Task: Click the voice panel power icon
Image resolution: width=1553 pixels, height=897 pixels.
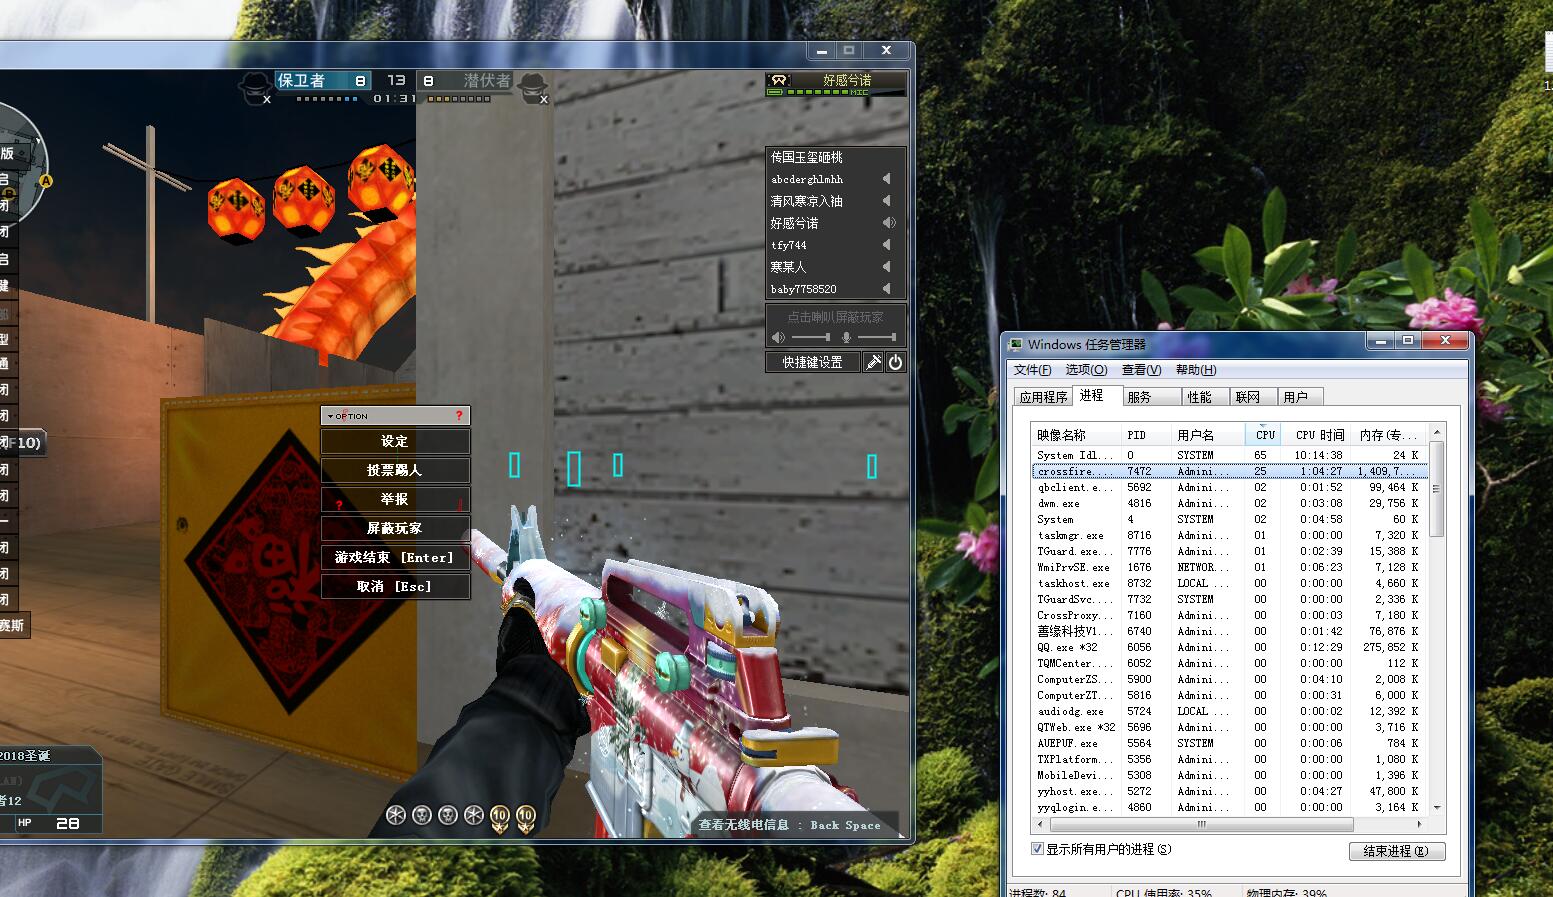Action: coord(896,362)
